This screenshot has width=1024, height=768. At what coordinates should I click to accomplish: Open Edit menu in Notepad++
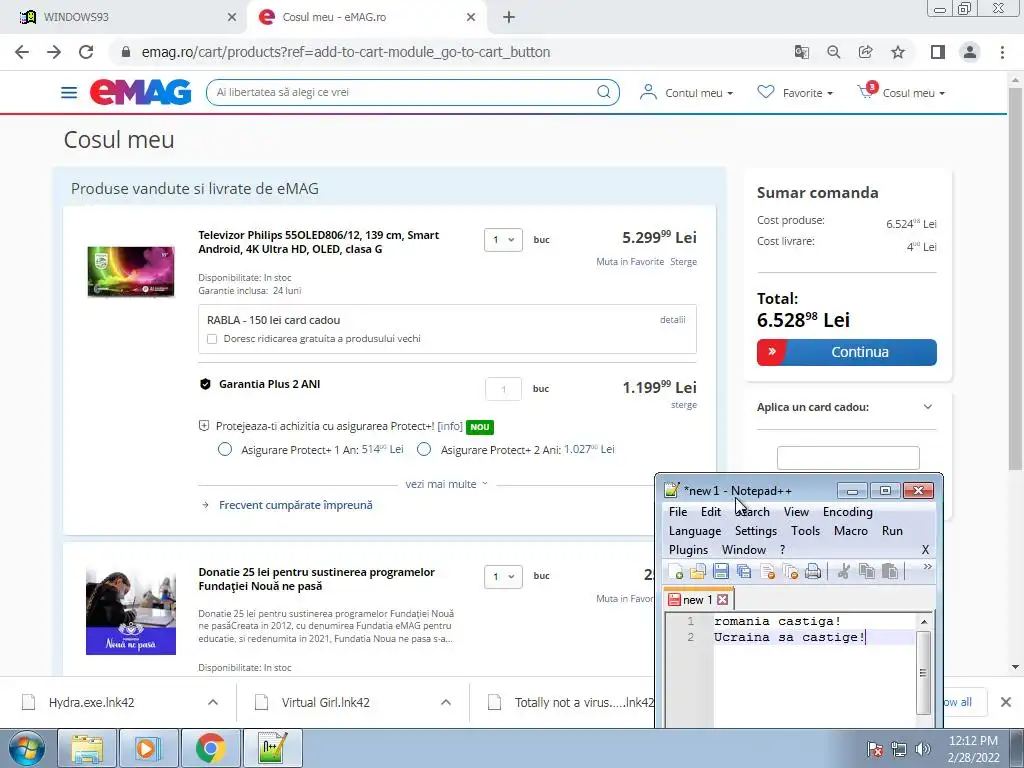711,511
